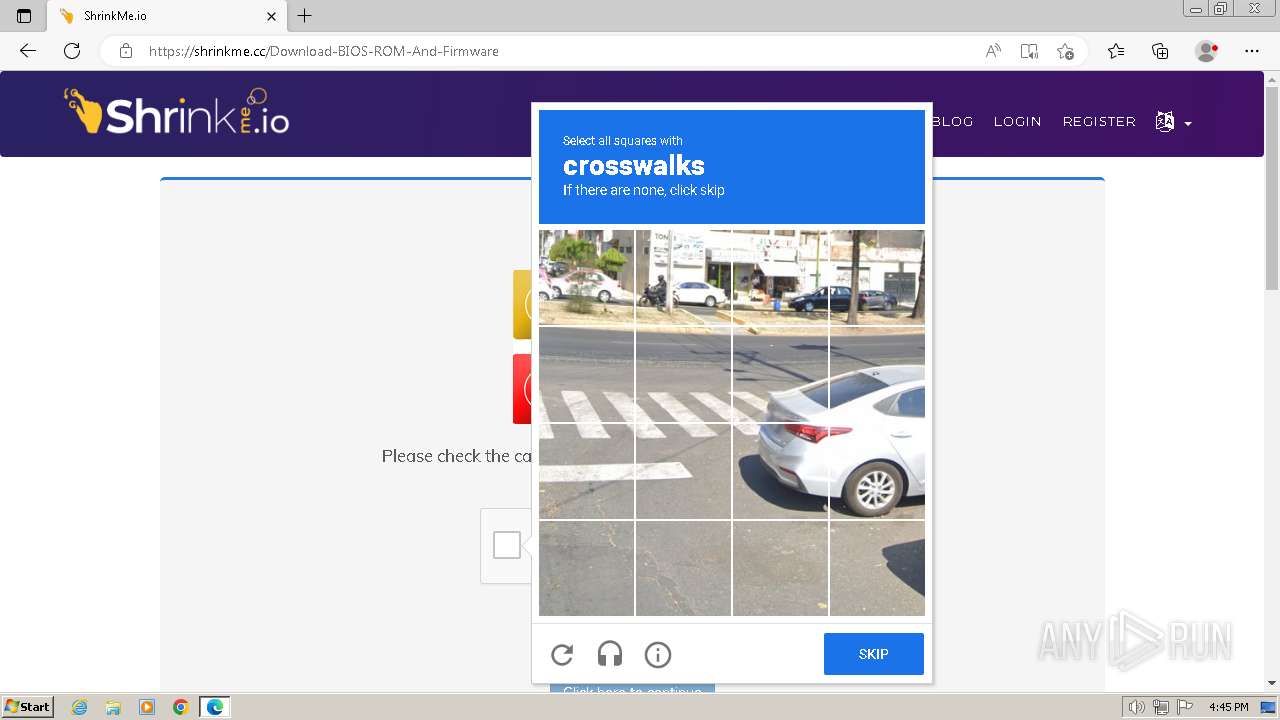Screen dimensions: 1280x720
Task: Select the crosswalk tile right of the left stripes tile
Action: (683, 374)
